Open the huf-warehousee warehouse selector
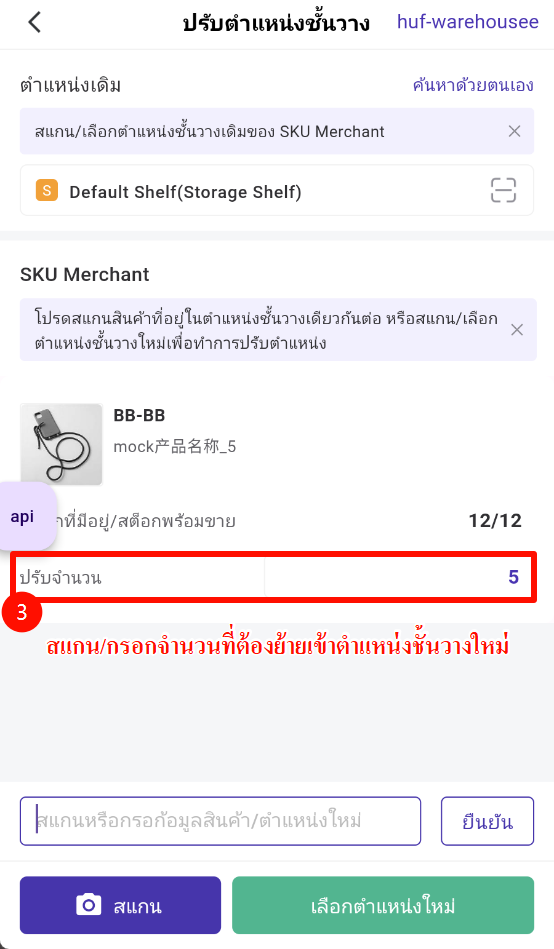The height and width of the screenshot is (949, 554). [467, 22]
